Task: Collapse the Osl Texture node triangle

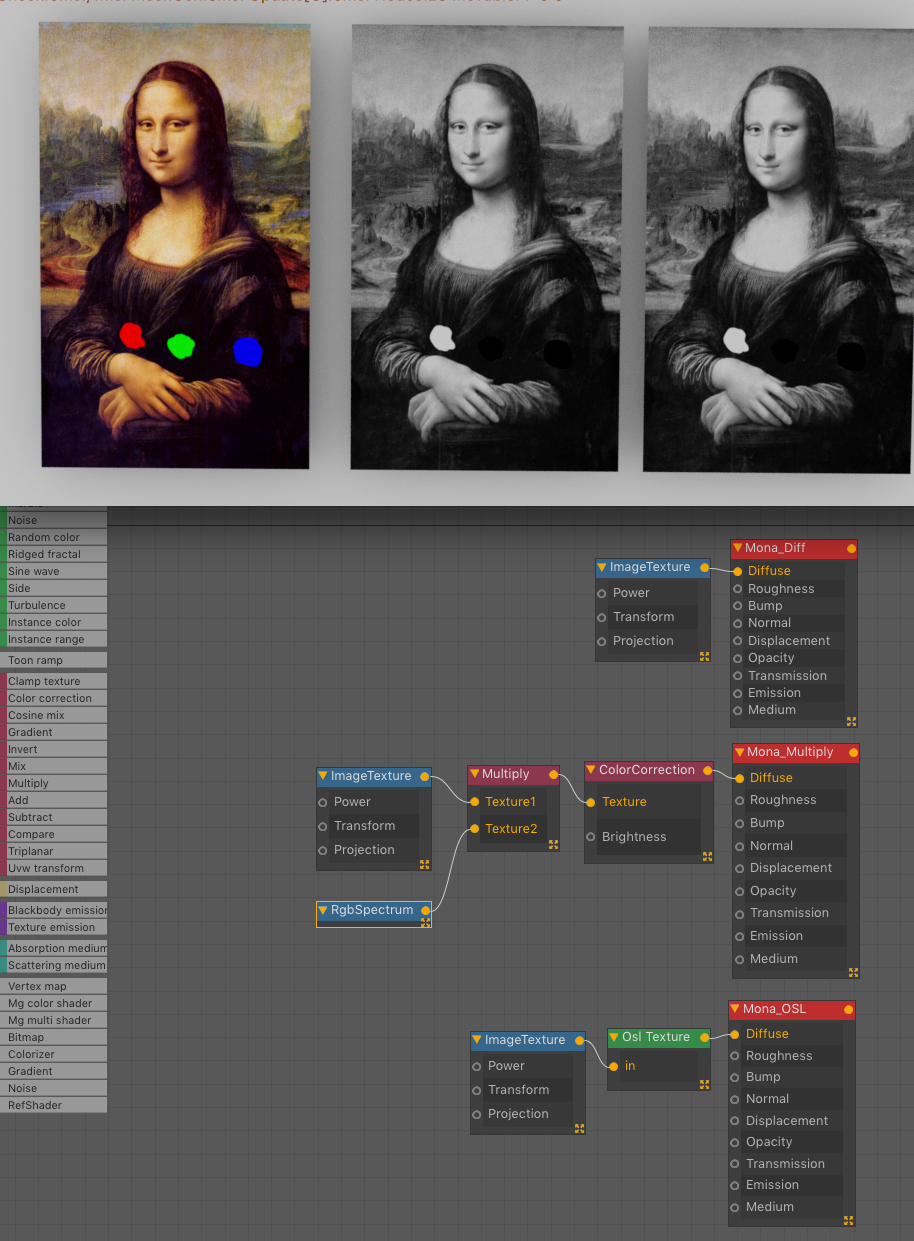Action: pos(615,1037)
